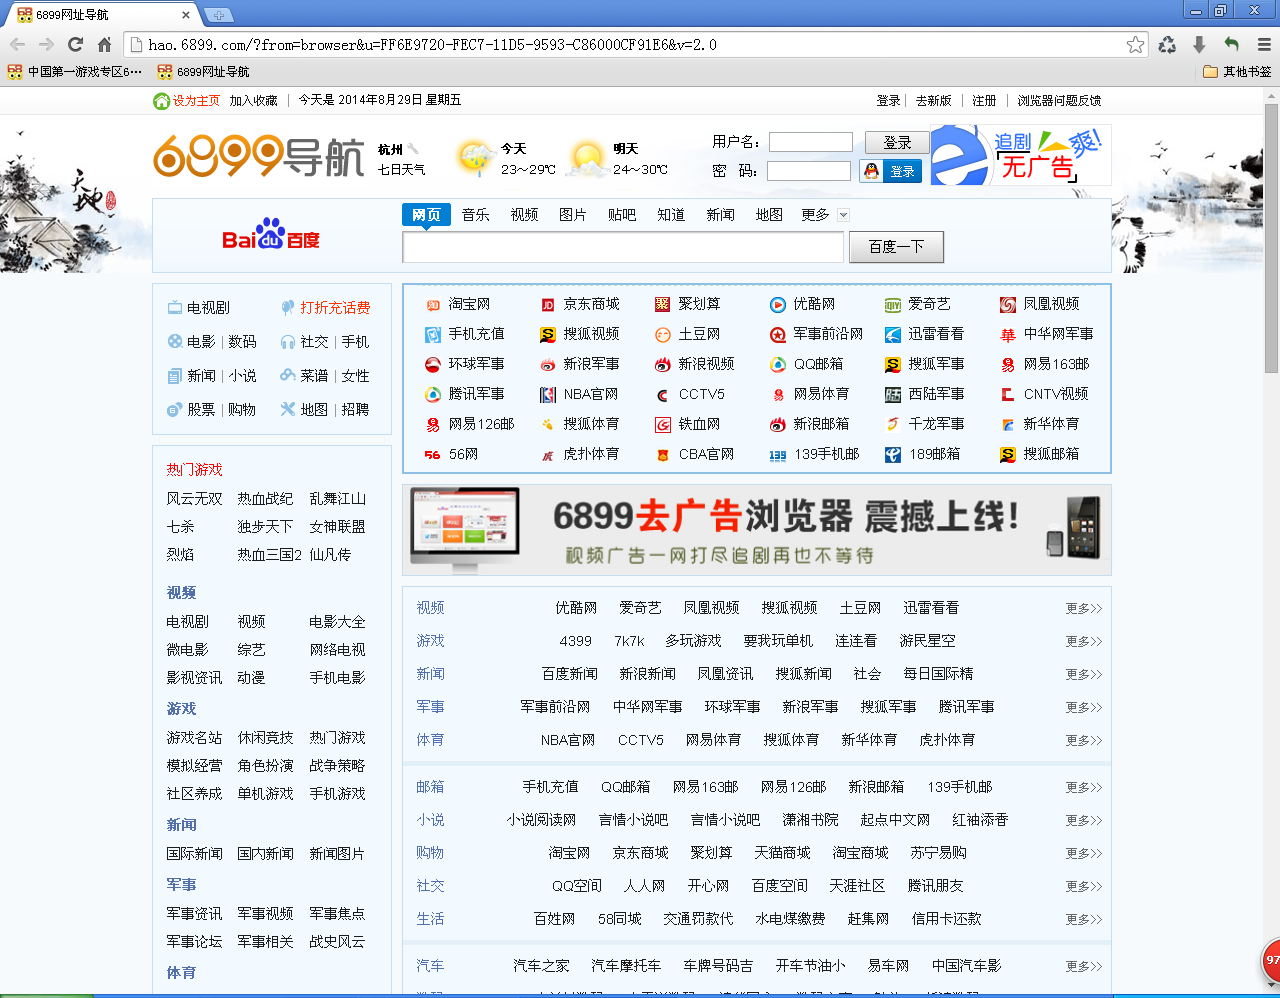The image size is (1280, 998).
Task: Click the QQ邮箱 icon
Action: [778, 365]
